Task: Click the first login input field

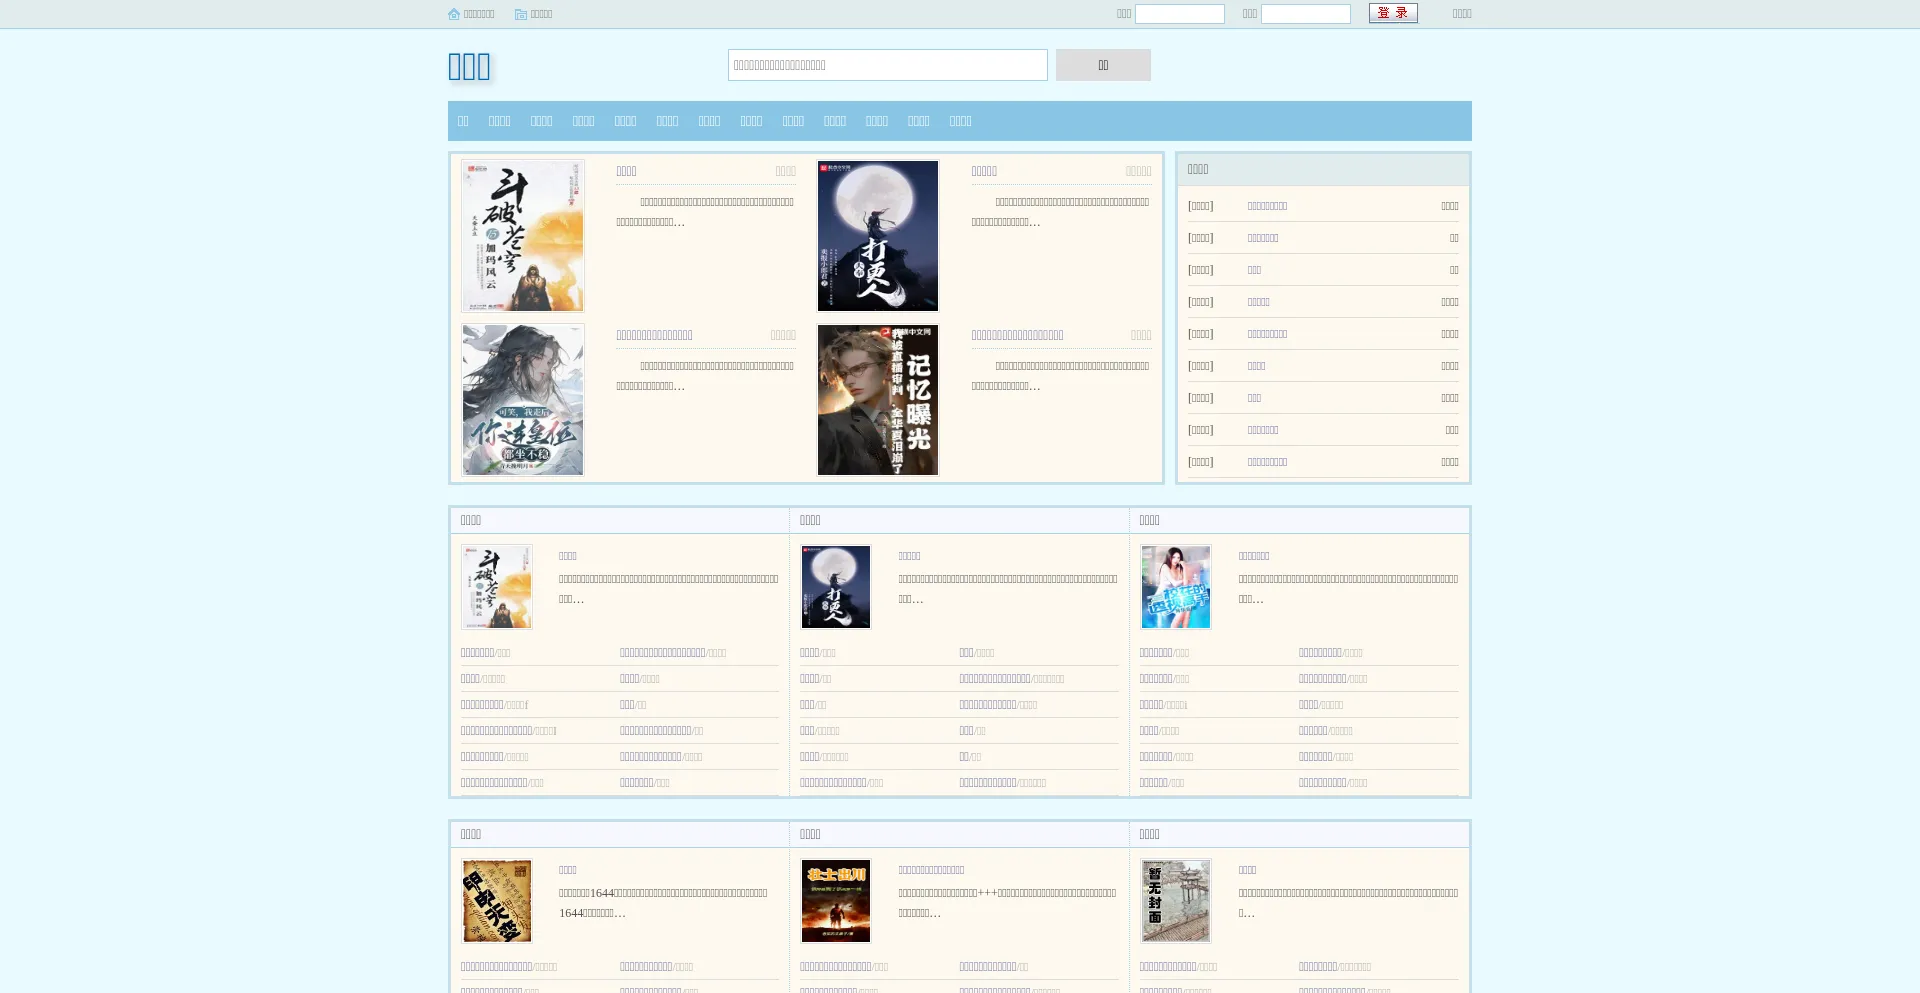Action: tap(1179, 14)
